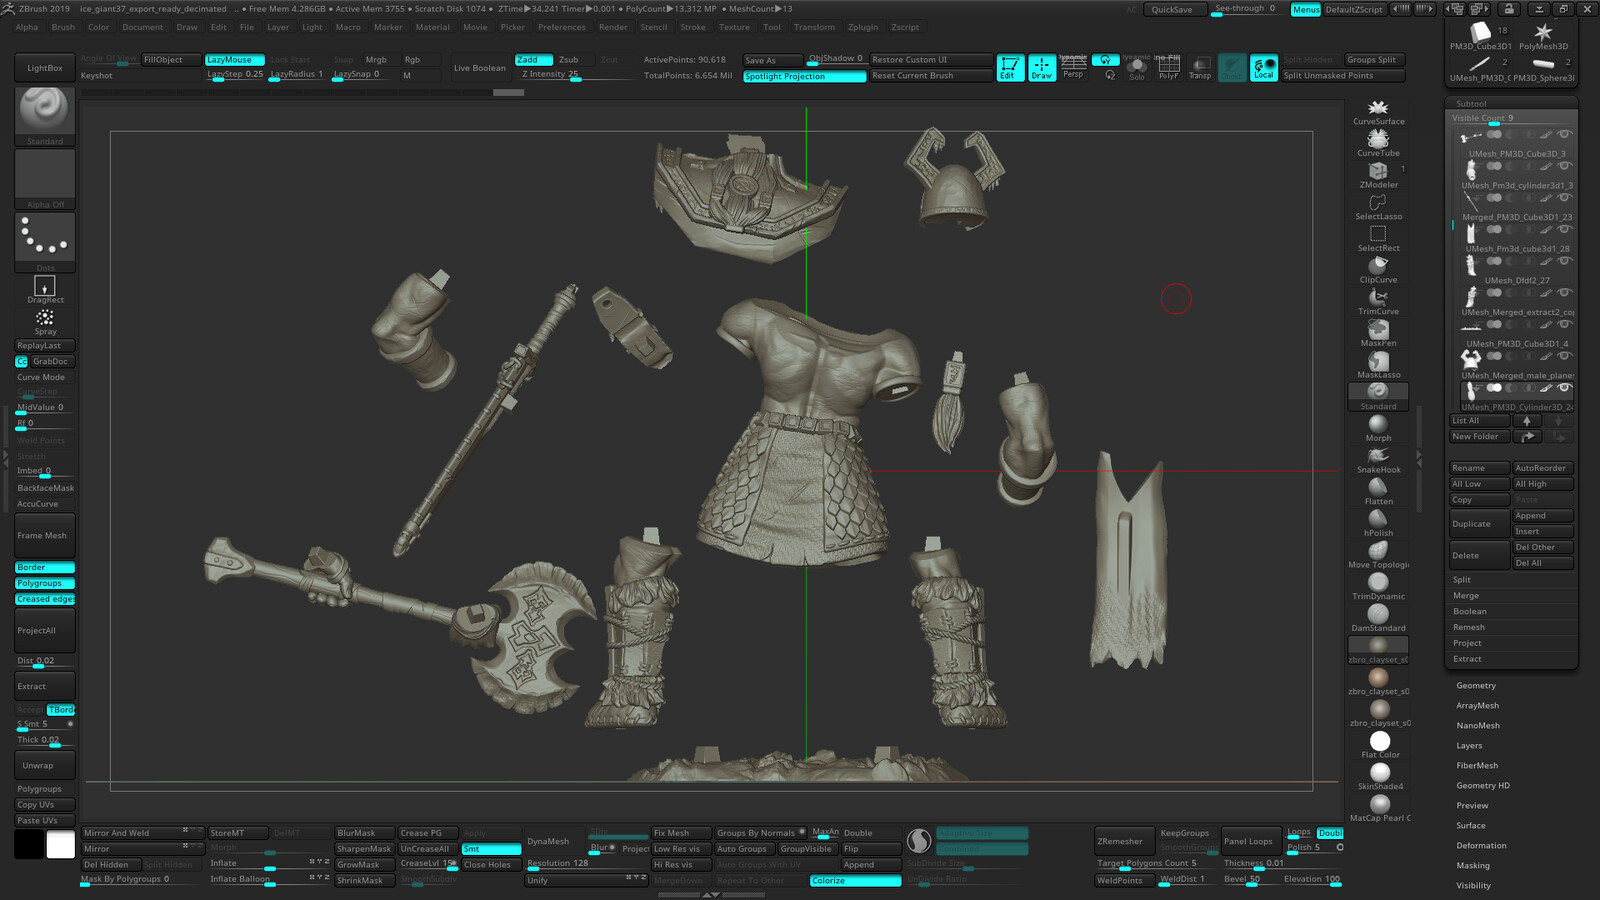Open the Transform menu
The width and height of the screenshot is (1600, 900).
coord(814,28)
